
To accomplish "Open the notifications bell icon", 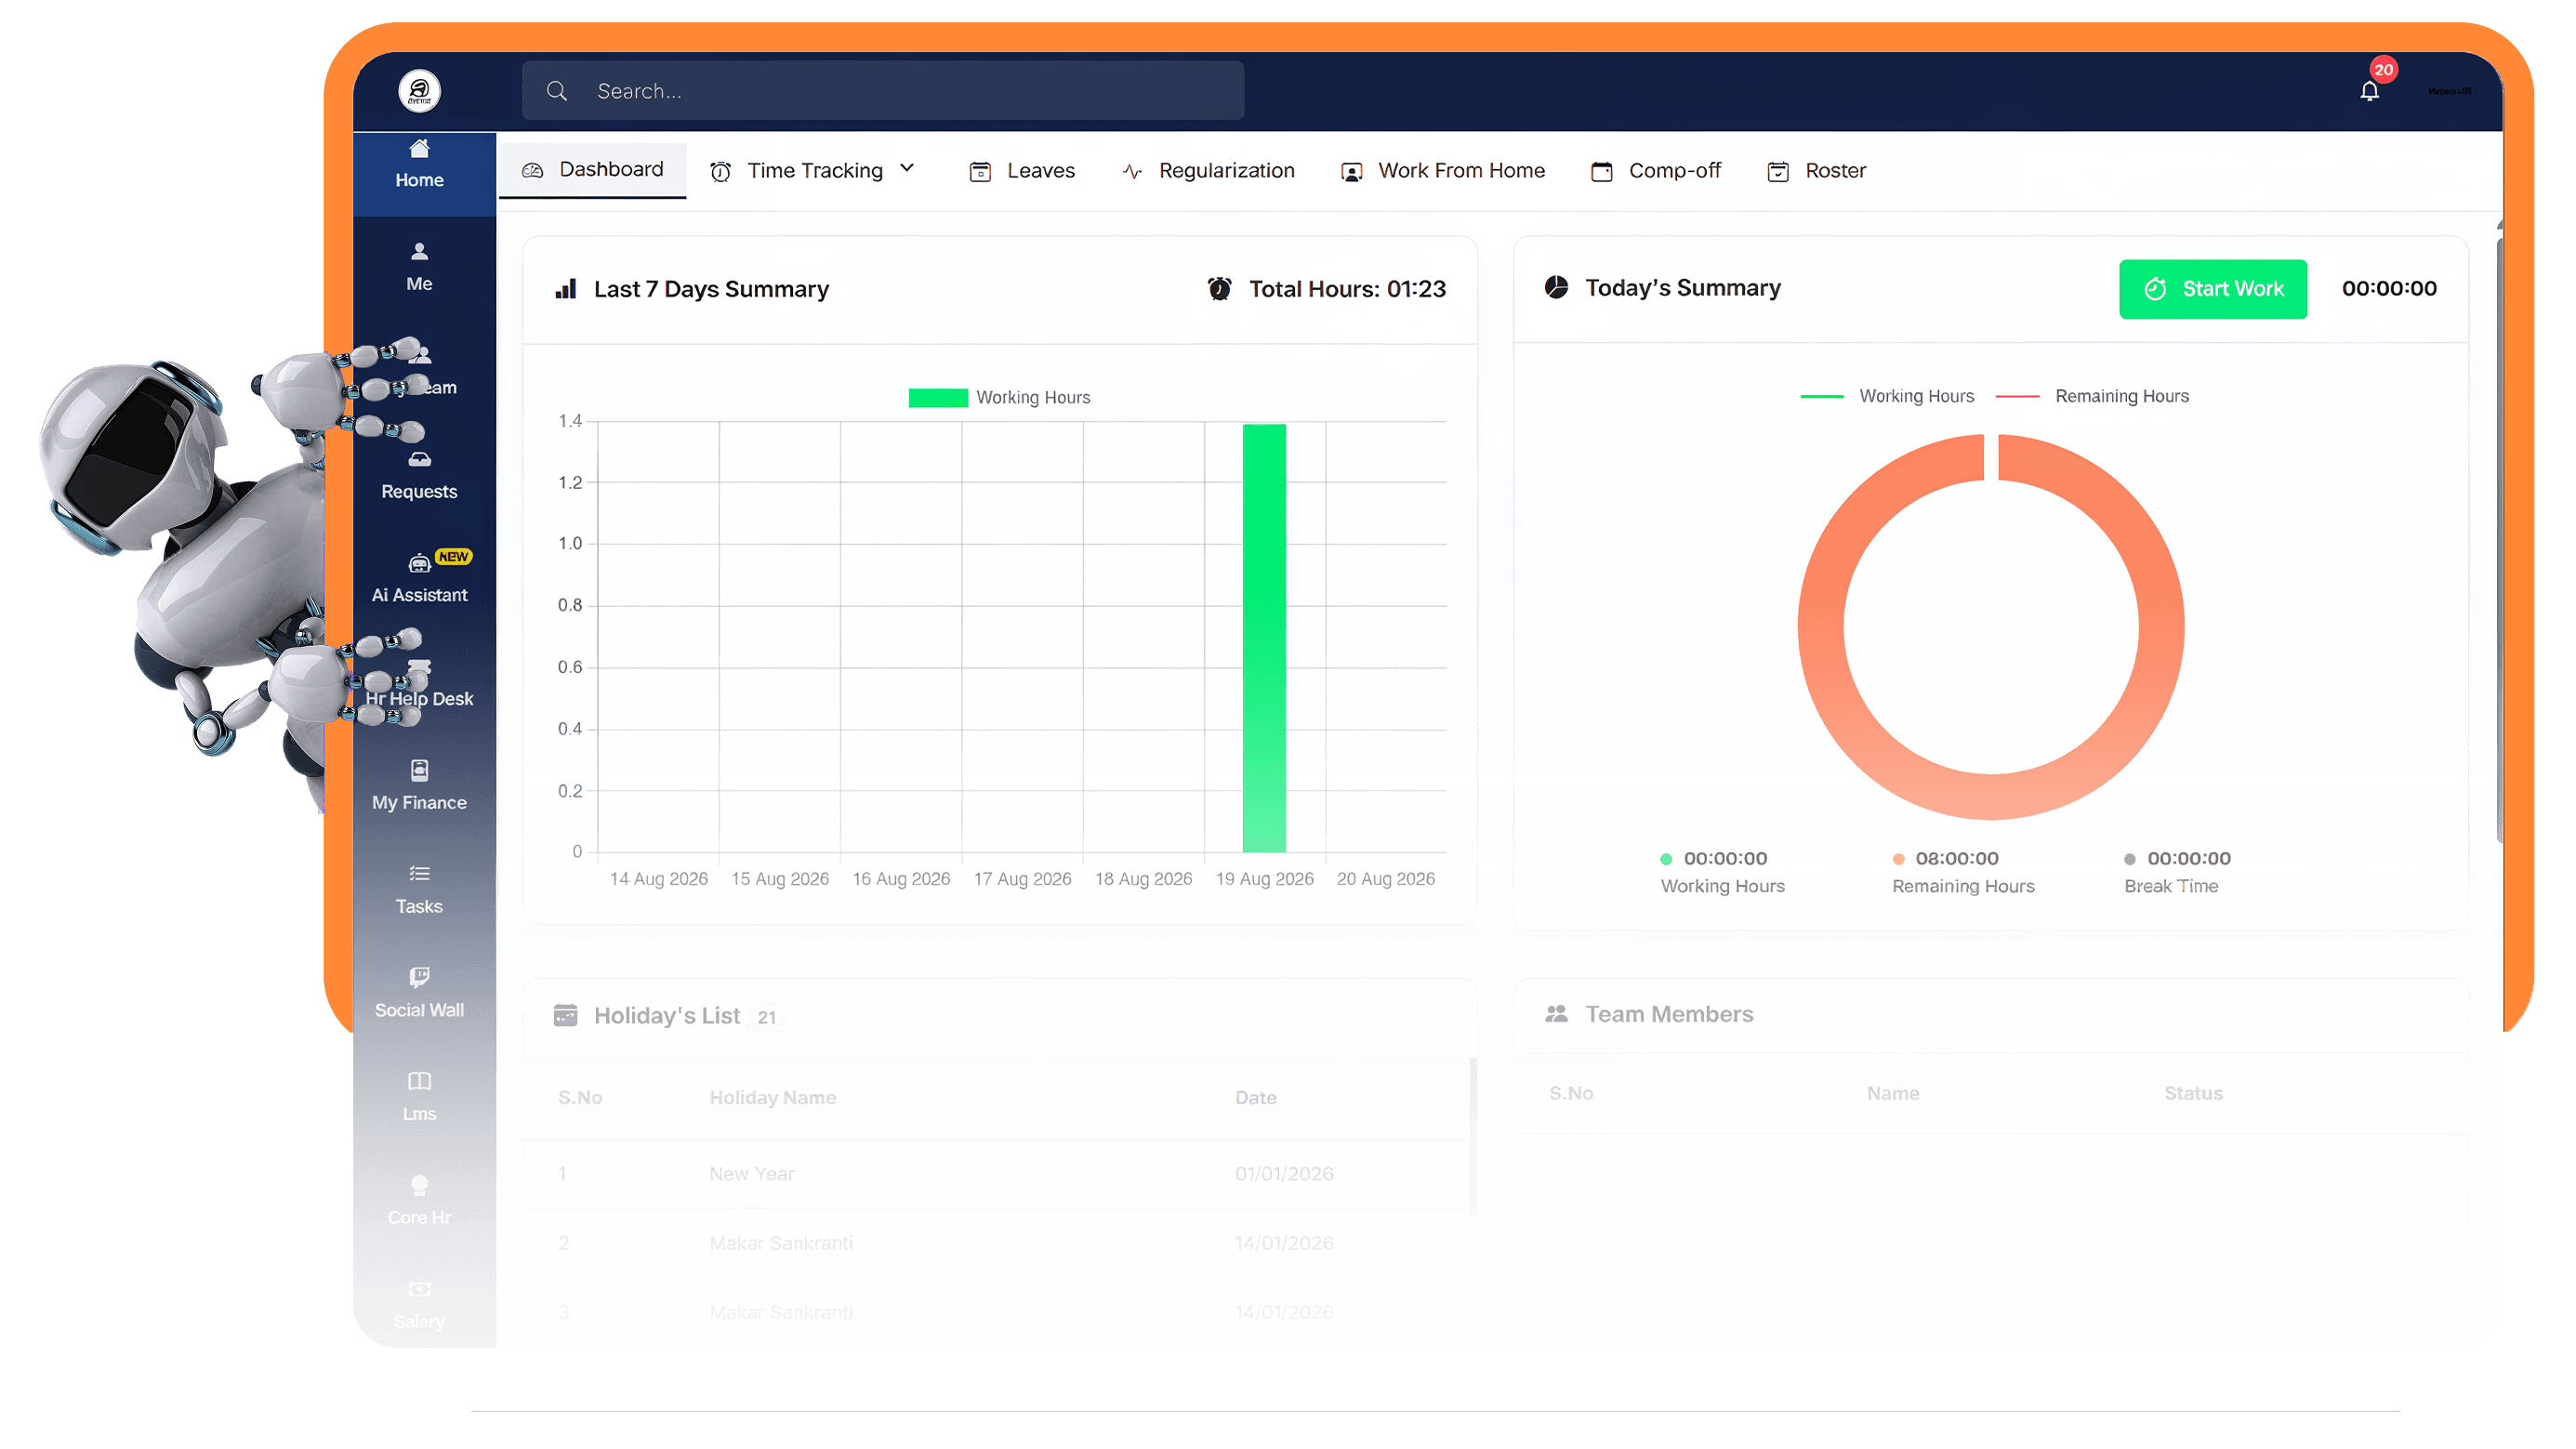I will tap(2368, 91).
